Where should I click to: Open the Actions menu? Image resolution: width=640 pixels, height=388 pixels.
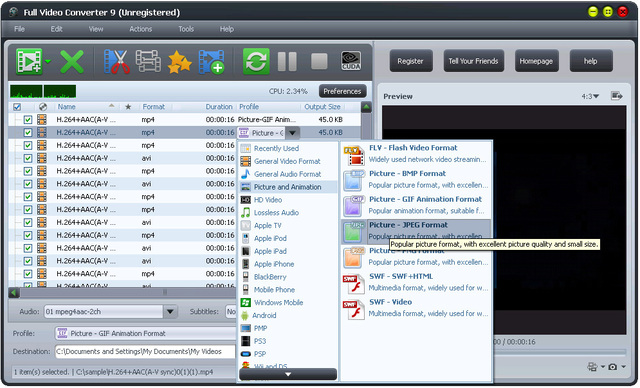140,29
